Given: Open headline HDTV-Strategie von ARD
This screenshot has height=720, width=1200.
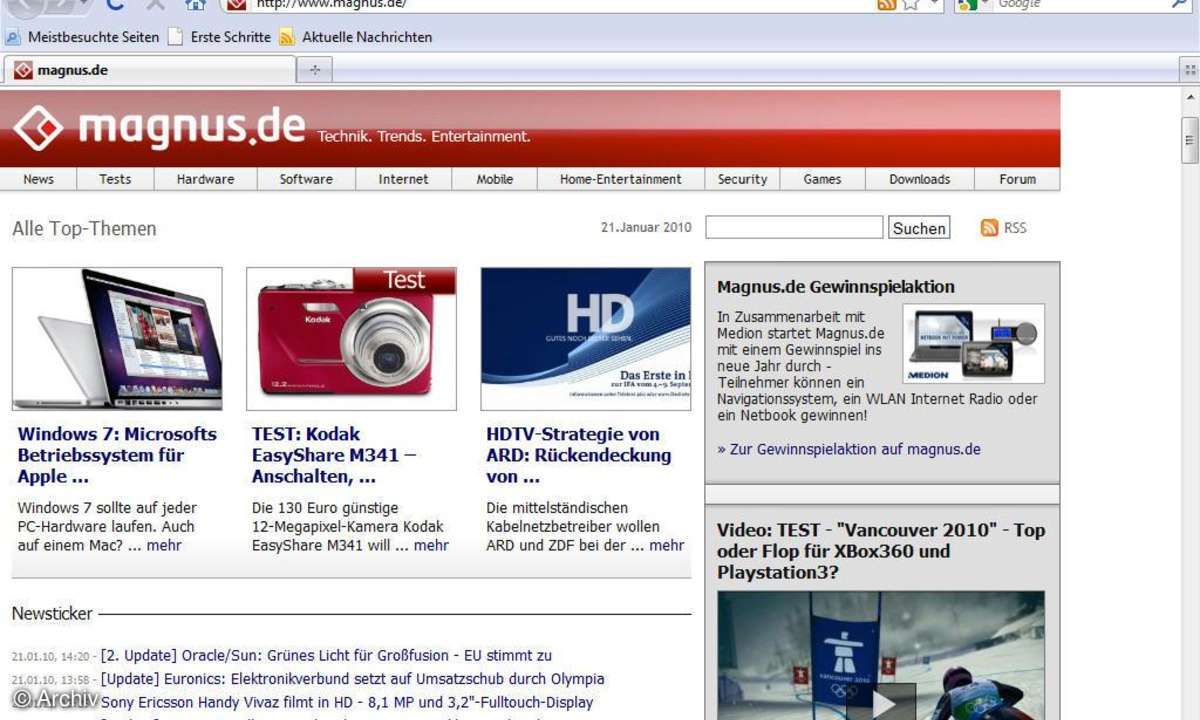Looking at the screenshot, I should (579, 455).
